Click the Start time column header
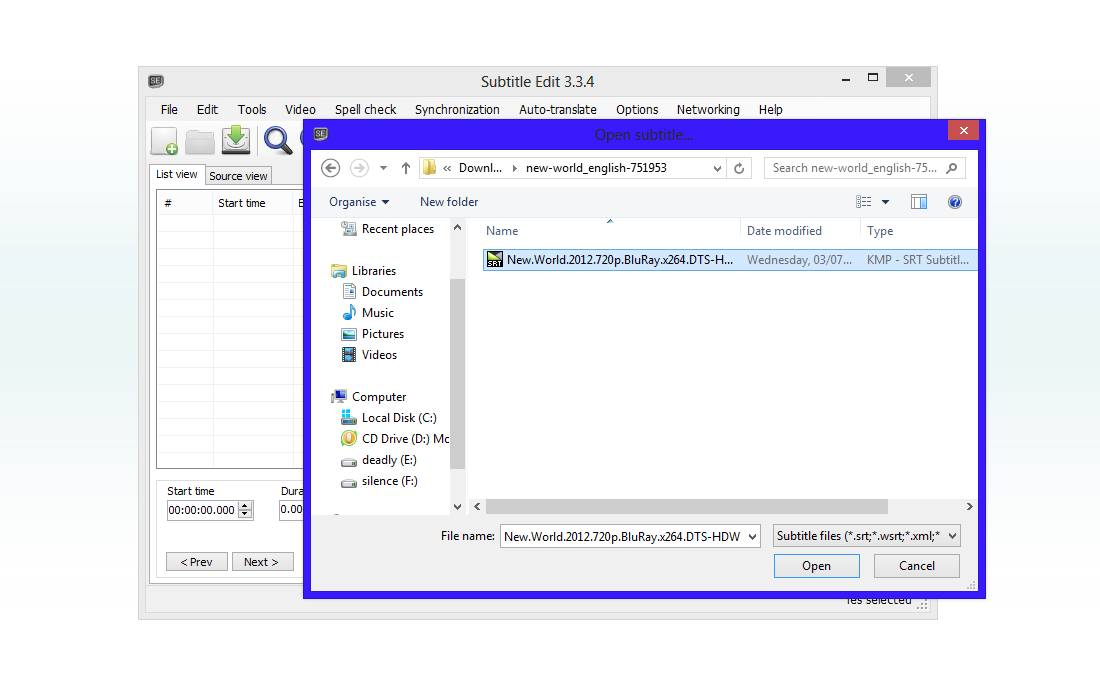This screenshot has width=1100, height=676. point(241,203)
